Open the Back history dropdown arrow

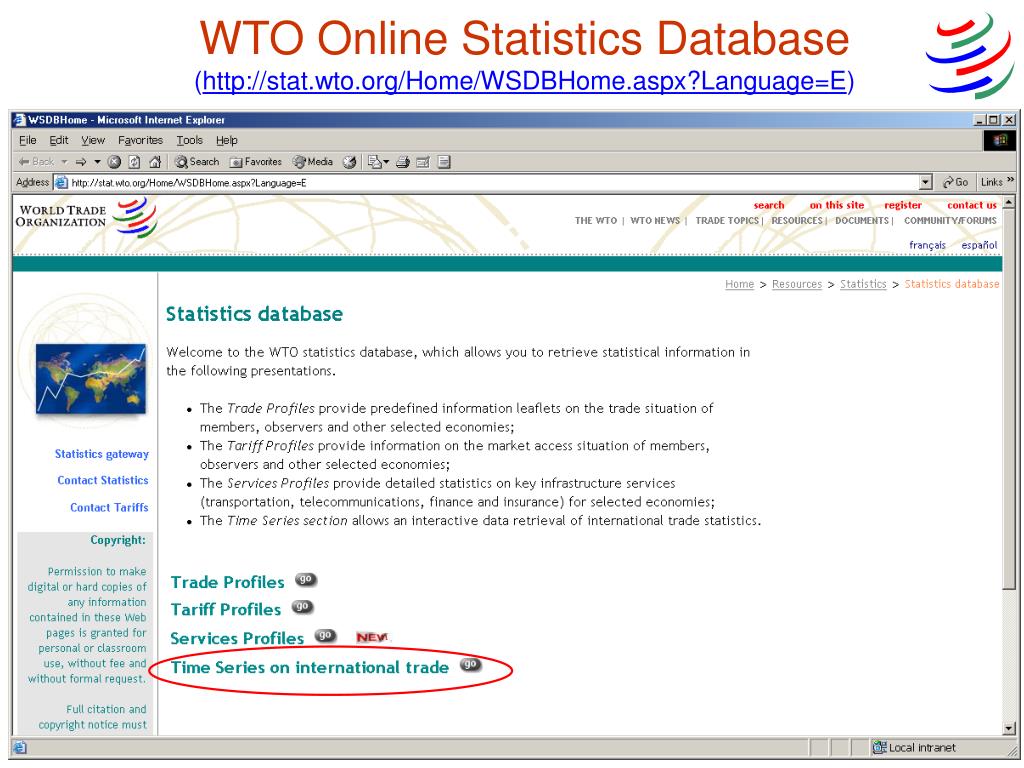point(64,162)
